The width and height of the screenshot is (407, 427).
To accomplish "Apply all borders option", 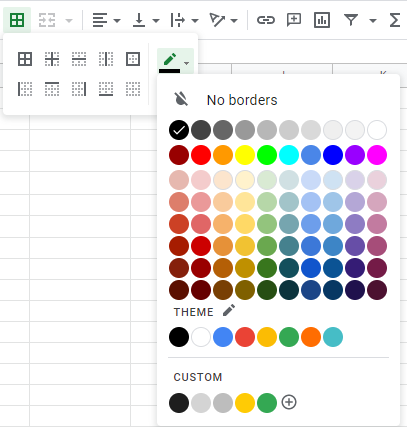I will 25,59.
